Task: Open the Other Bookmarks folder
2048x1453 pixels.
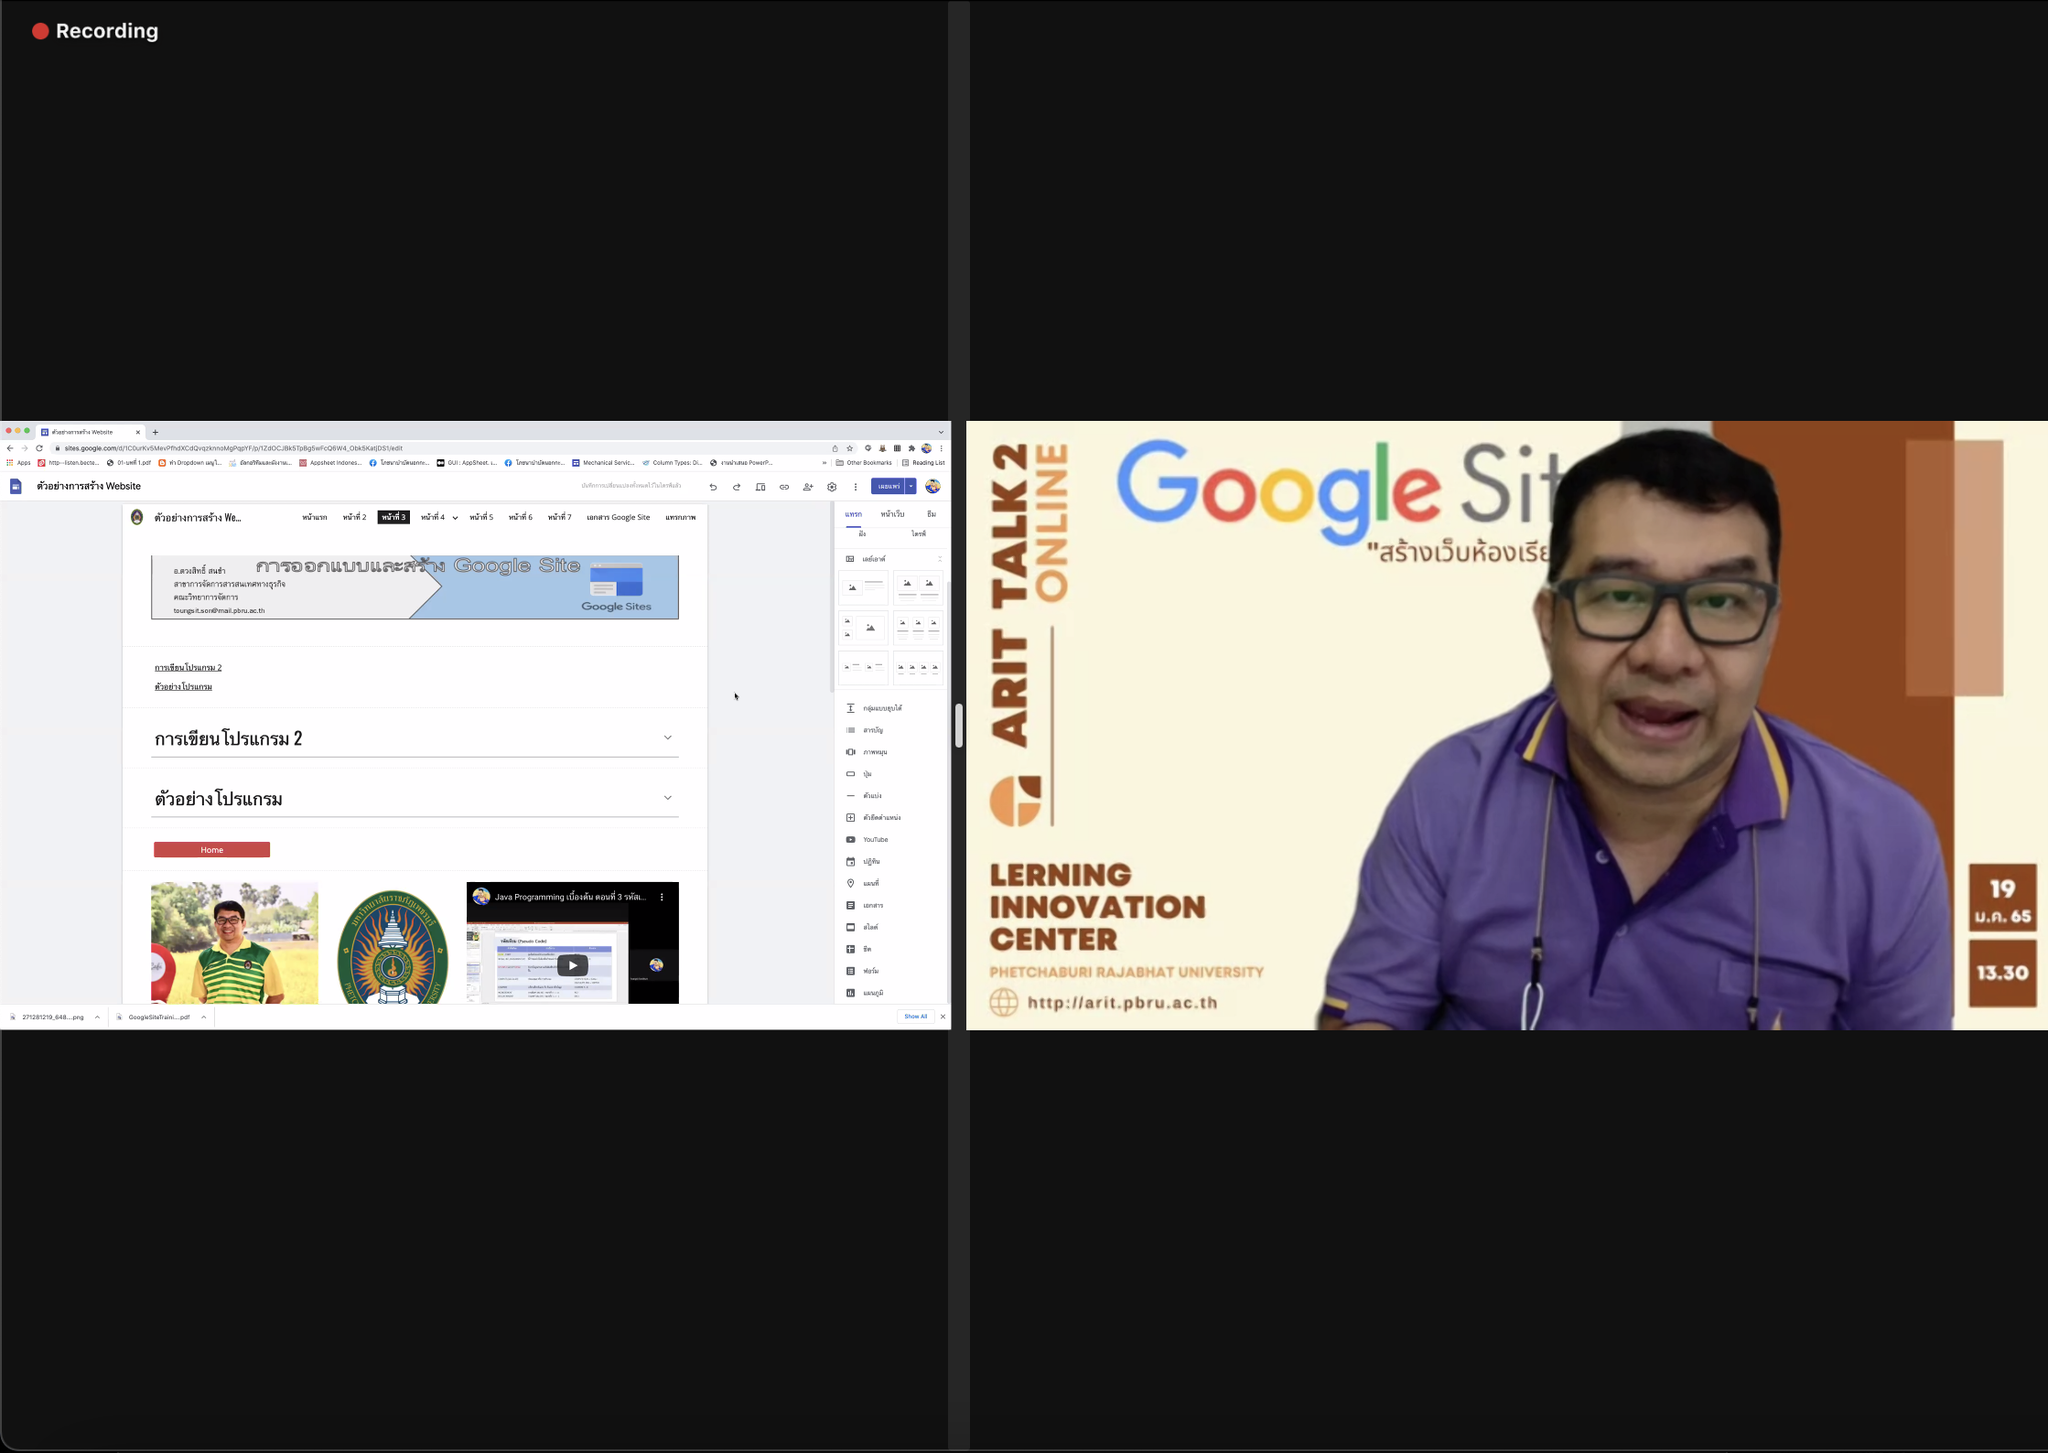Action: (865, 463)
